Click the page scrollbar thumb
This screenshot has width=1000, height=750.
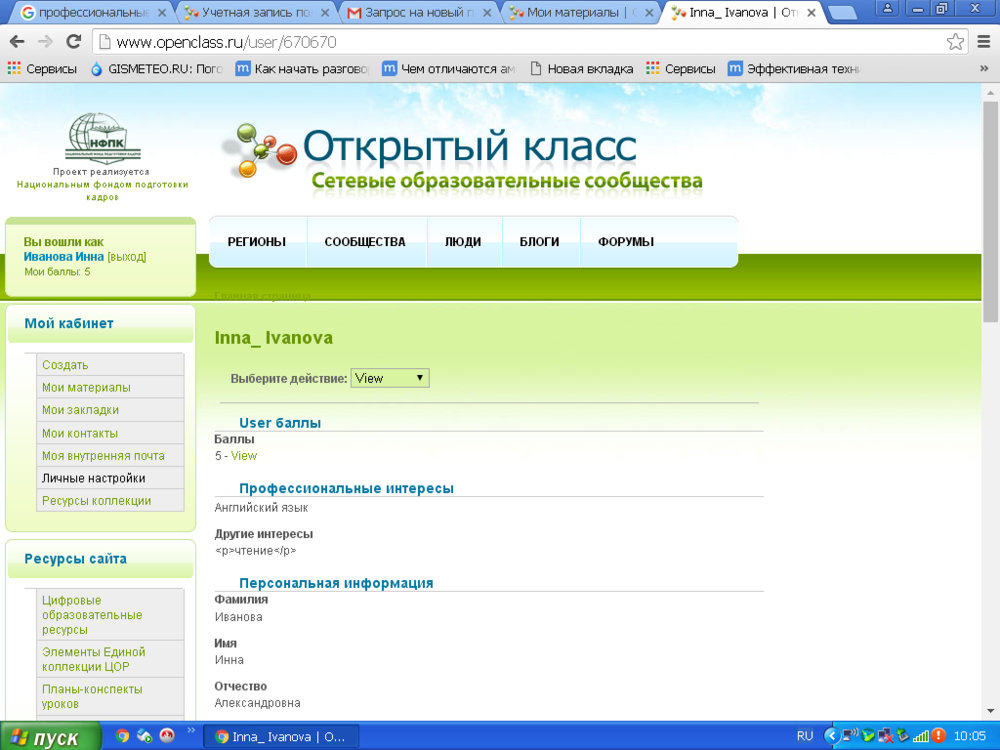(x=990, y=210)
